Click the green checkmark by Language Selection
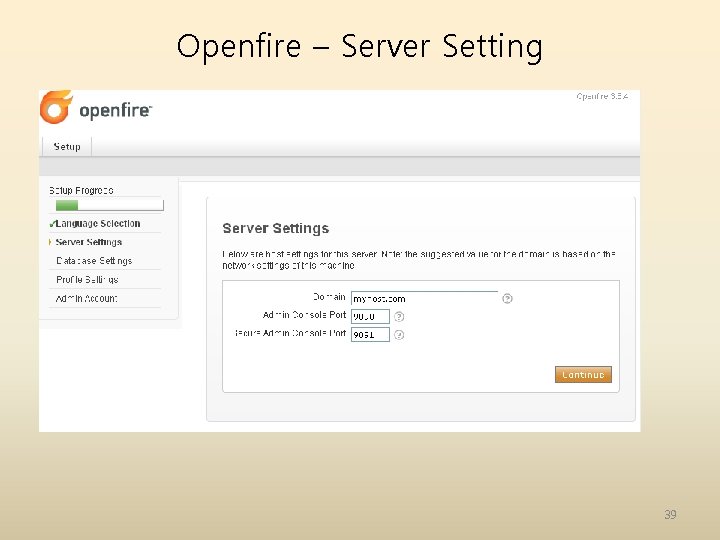 click(x=52, y=224)
